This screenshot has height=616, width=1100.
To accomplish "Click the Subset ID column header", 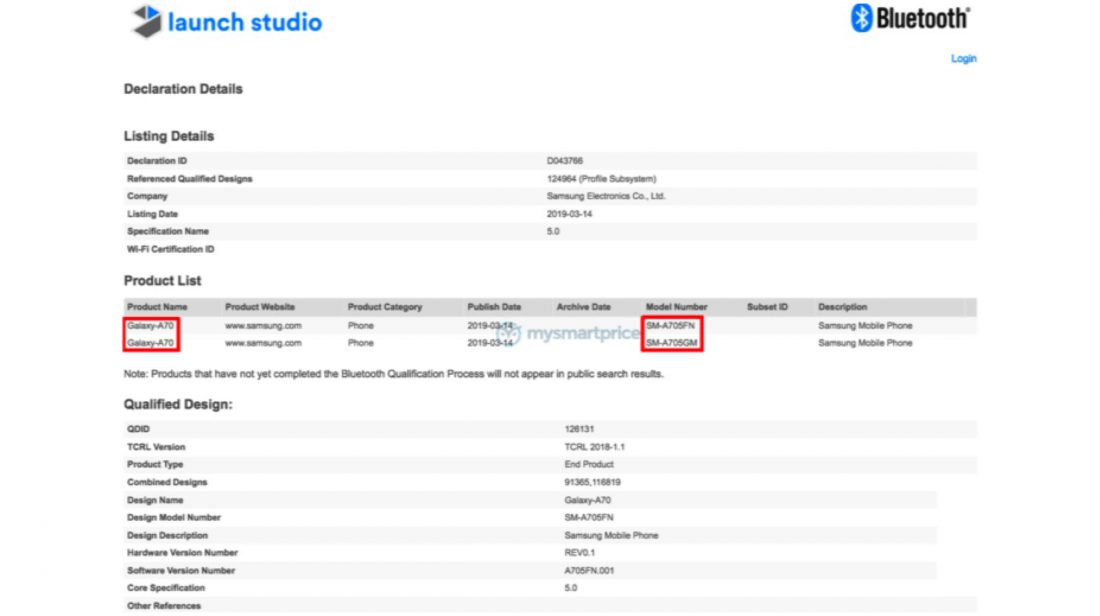I will click(767, 307).
